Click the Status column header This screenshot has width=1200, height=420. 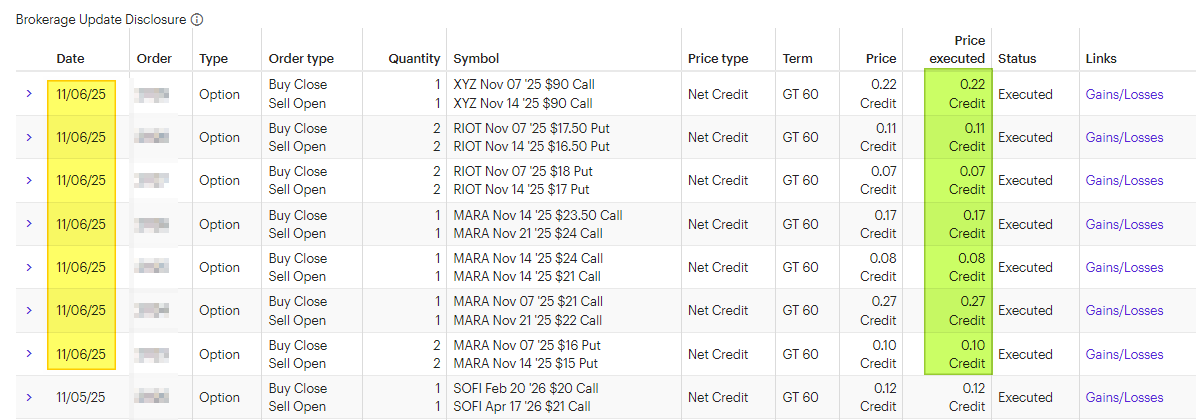click(1017, 59)
